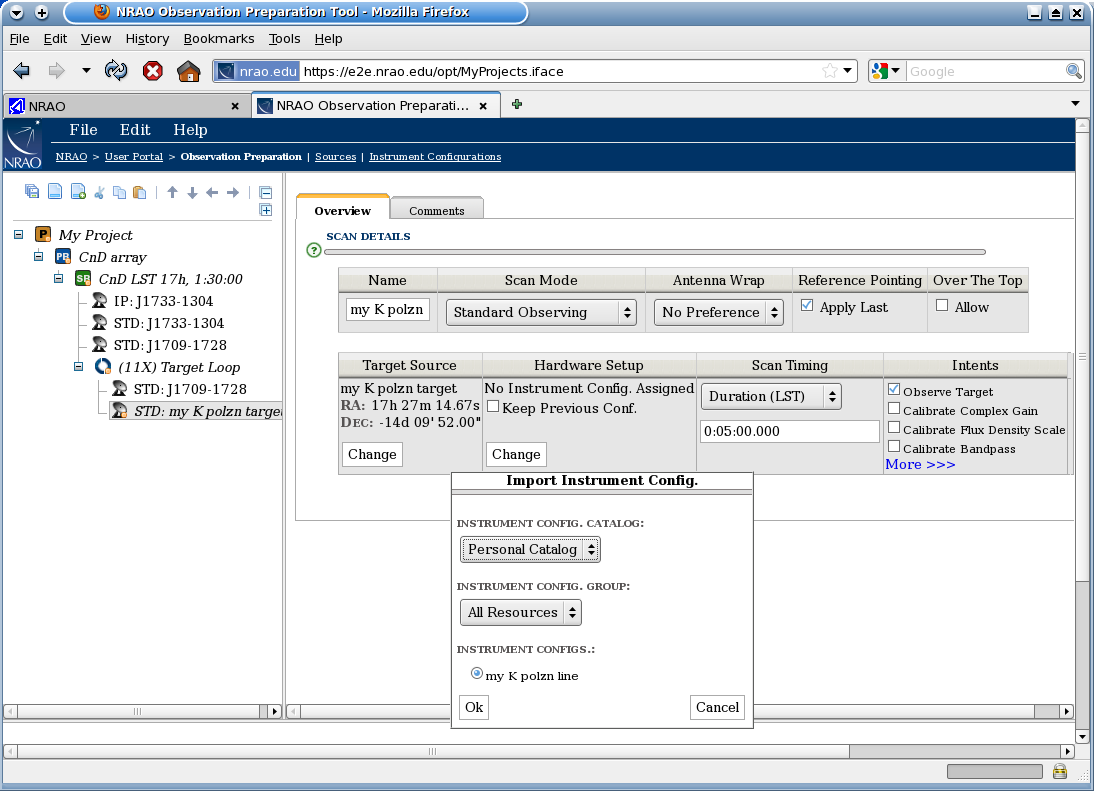Create a new item with the document-plus icon
The height and width of the screenshot is (791, 1094).
pyautogui.click(x=77, y=191)
